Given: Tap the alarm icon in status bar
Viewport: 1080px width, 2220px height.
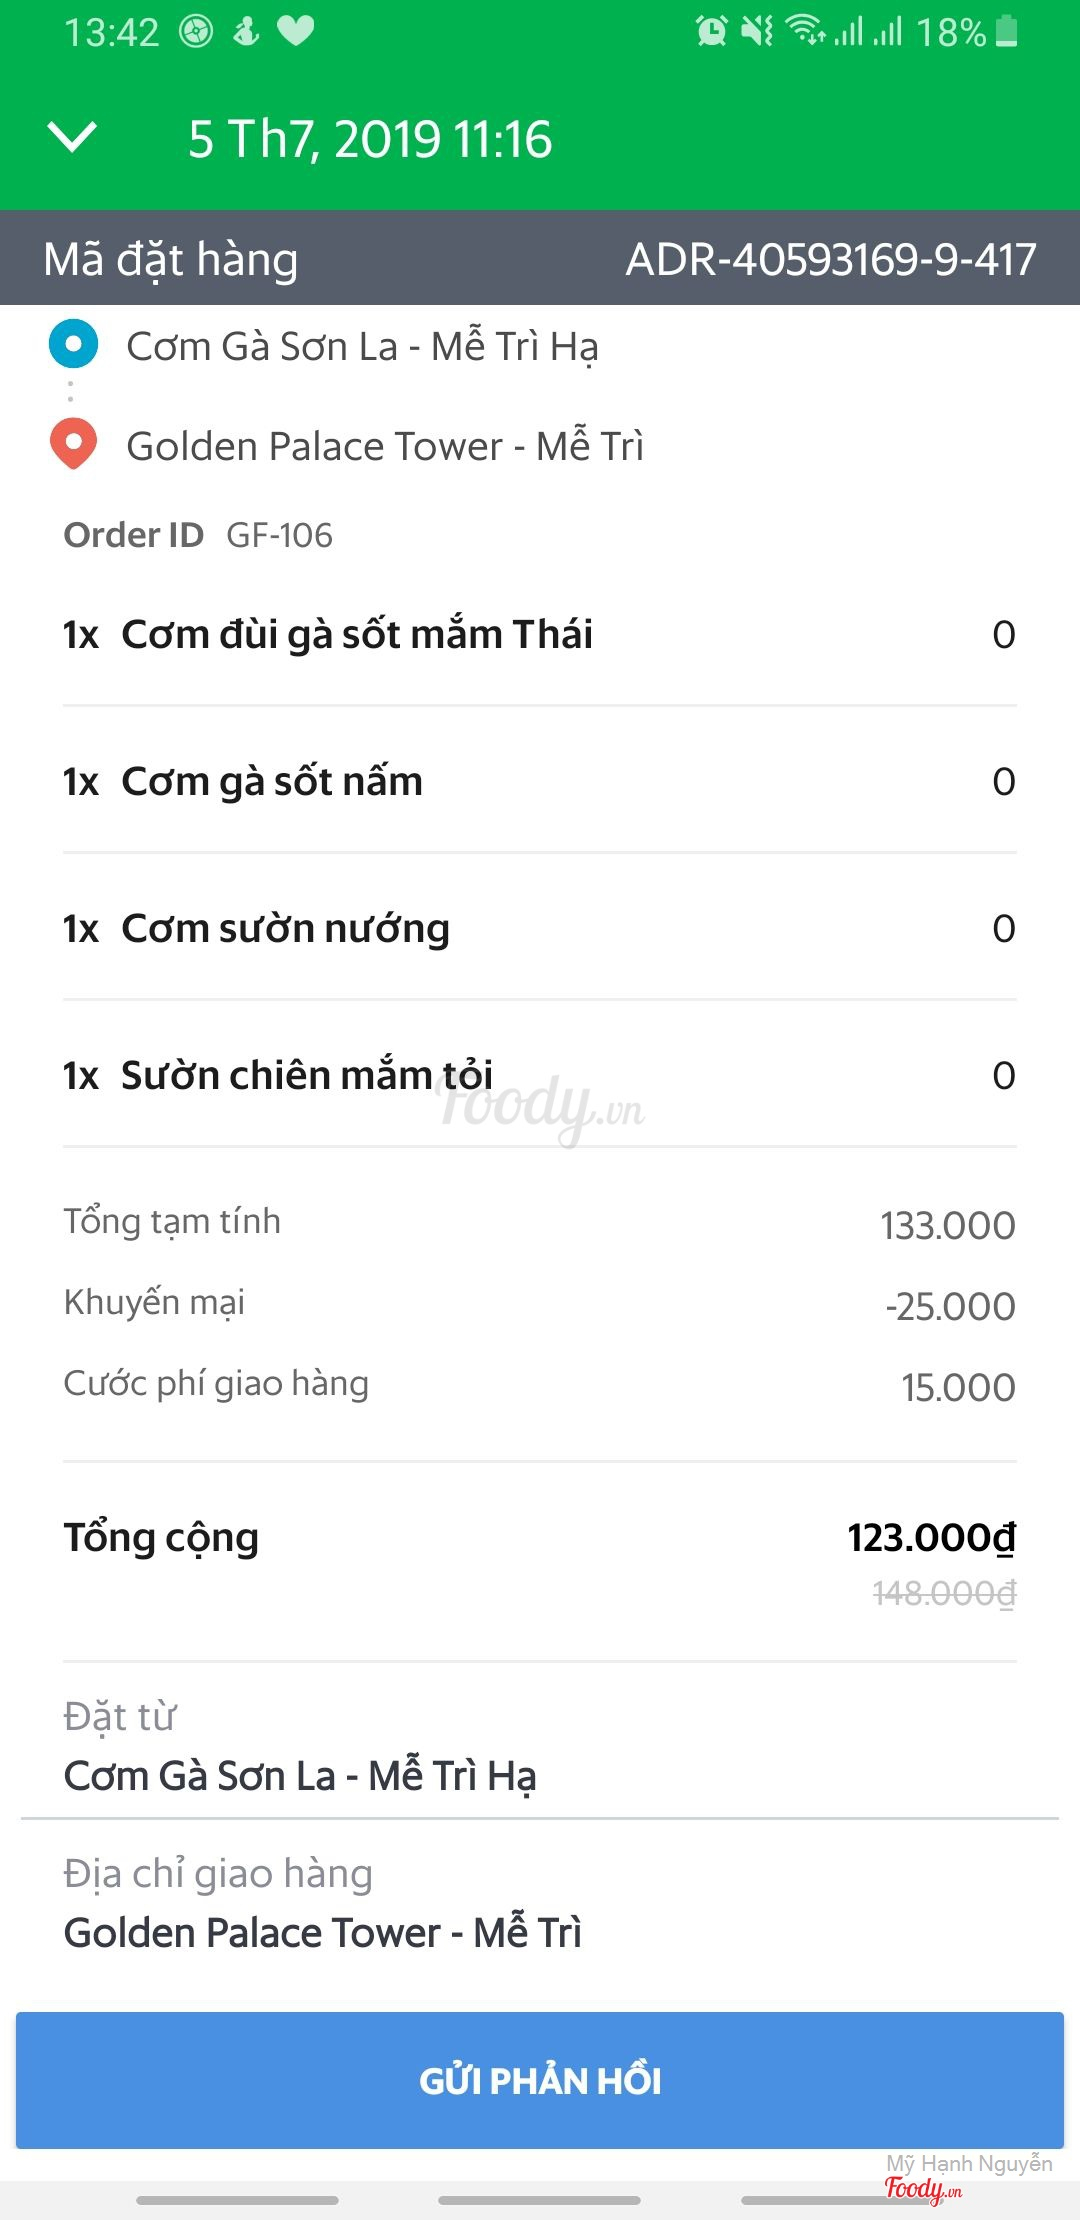Looking at the screenshot, I should click(712, 31).
